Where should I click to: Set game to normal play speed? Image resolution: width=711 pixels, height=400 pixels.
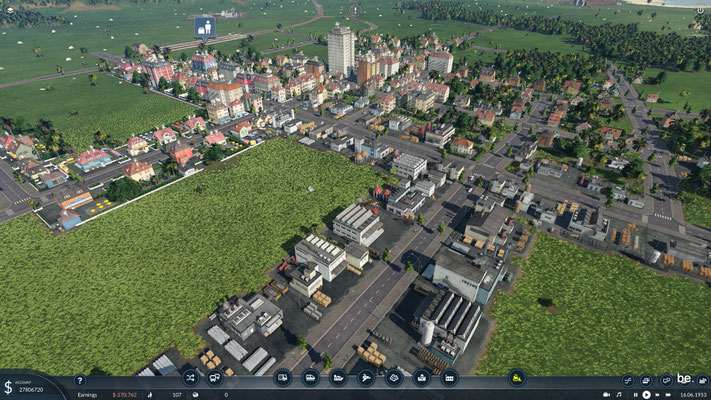[646, 395]
